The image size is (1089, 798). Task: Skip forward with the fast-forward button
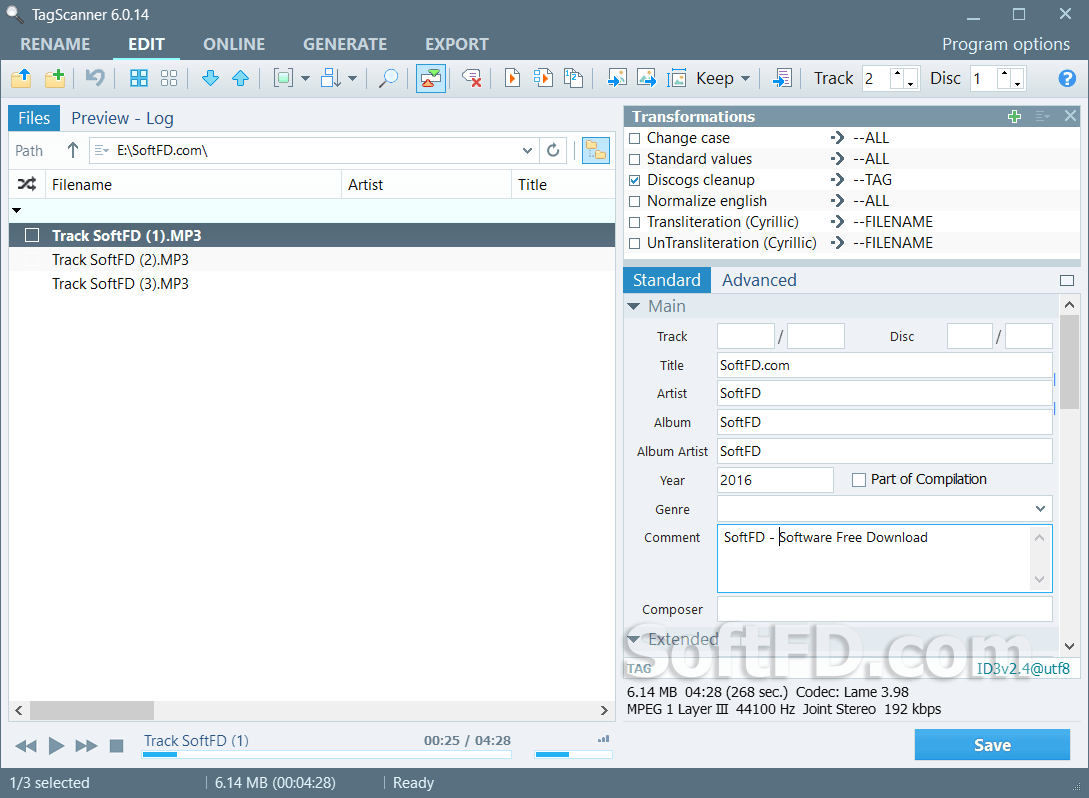pyautogui.click(x=86, y=746)
